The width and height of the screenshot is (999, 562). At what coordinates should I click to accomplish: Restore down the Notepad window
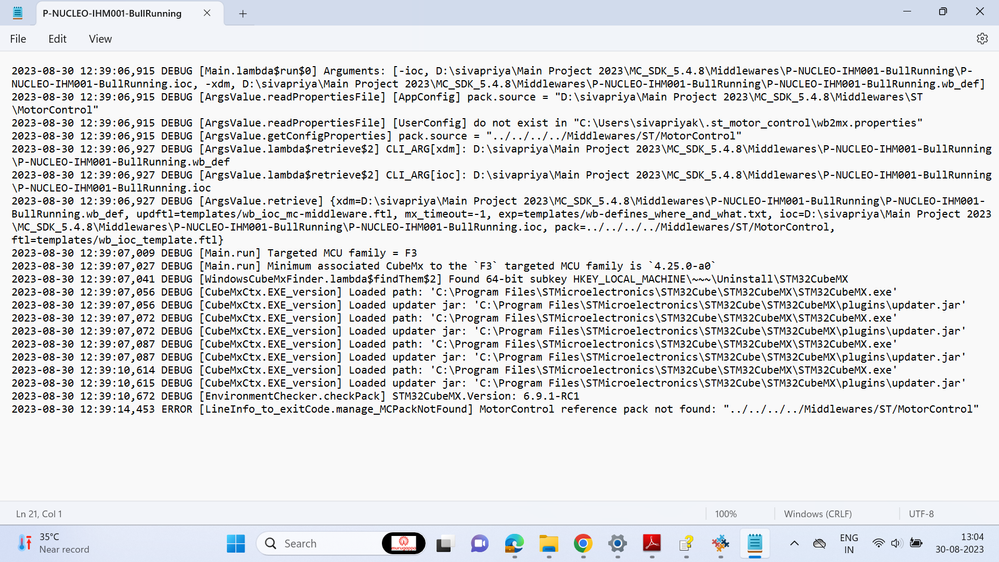pos(943,11)
